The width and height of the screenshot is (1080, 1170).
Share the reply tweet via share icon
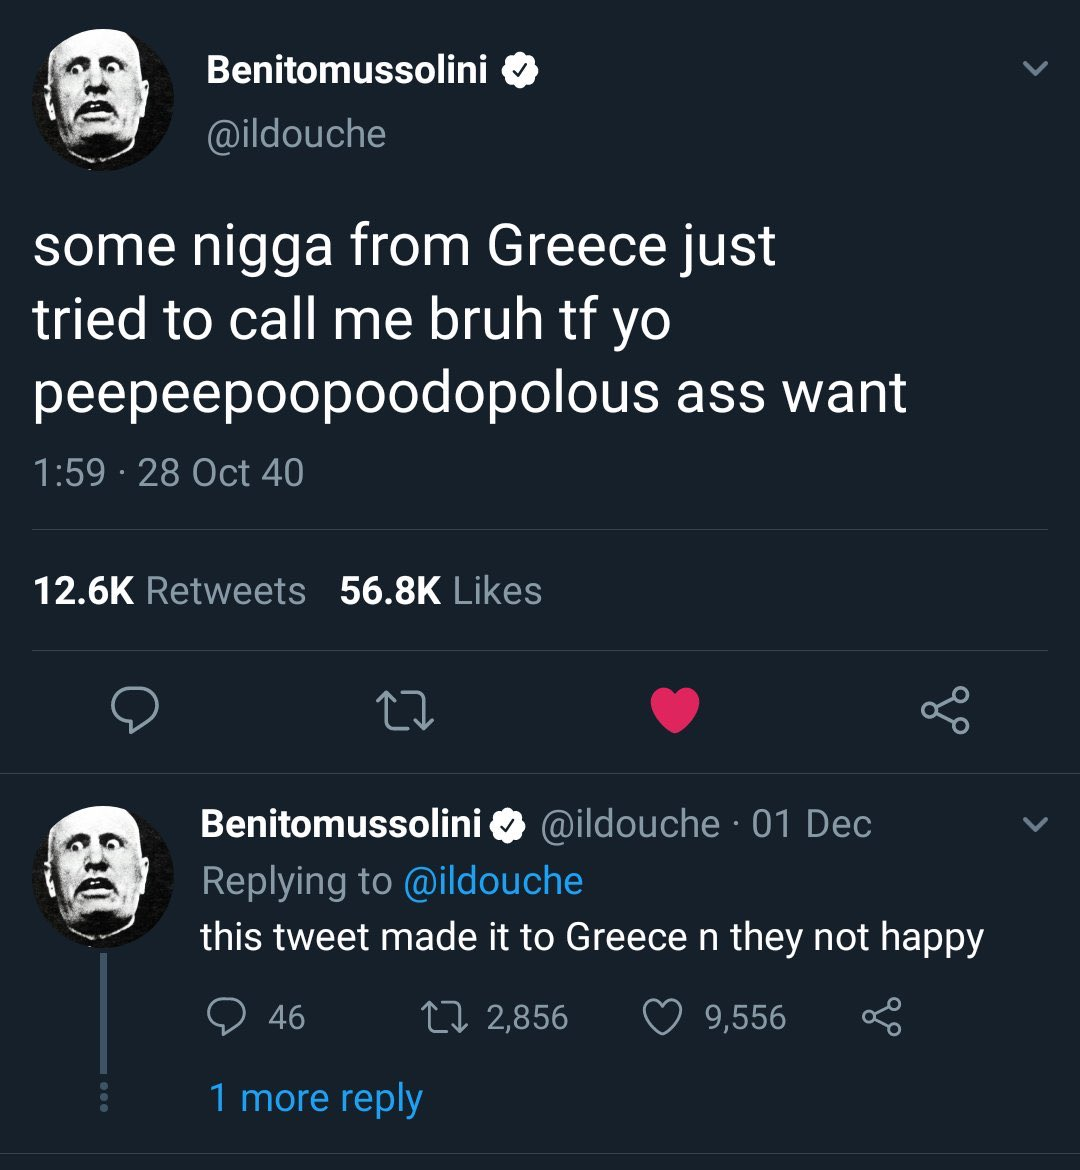[x=881, y=1017]
